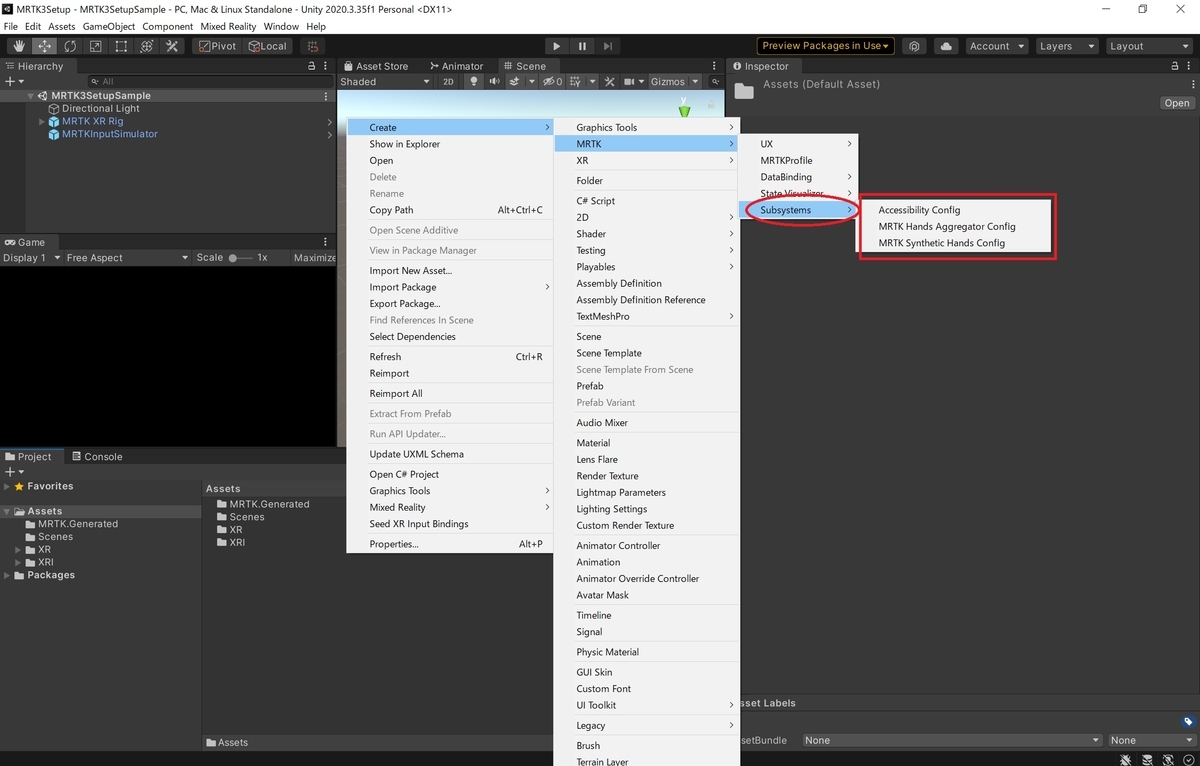Image resolution: width=1200 pixels, height=766 pixels.
Task: Select the Rotate tool
Action: (x=70, y=46)
